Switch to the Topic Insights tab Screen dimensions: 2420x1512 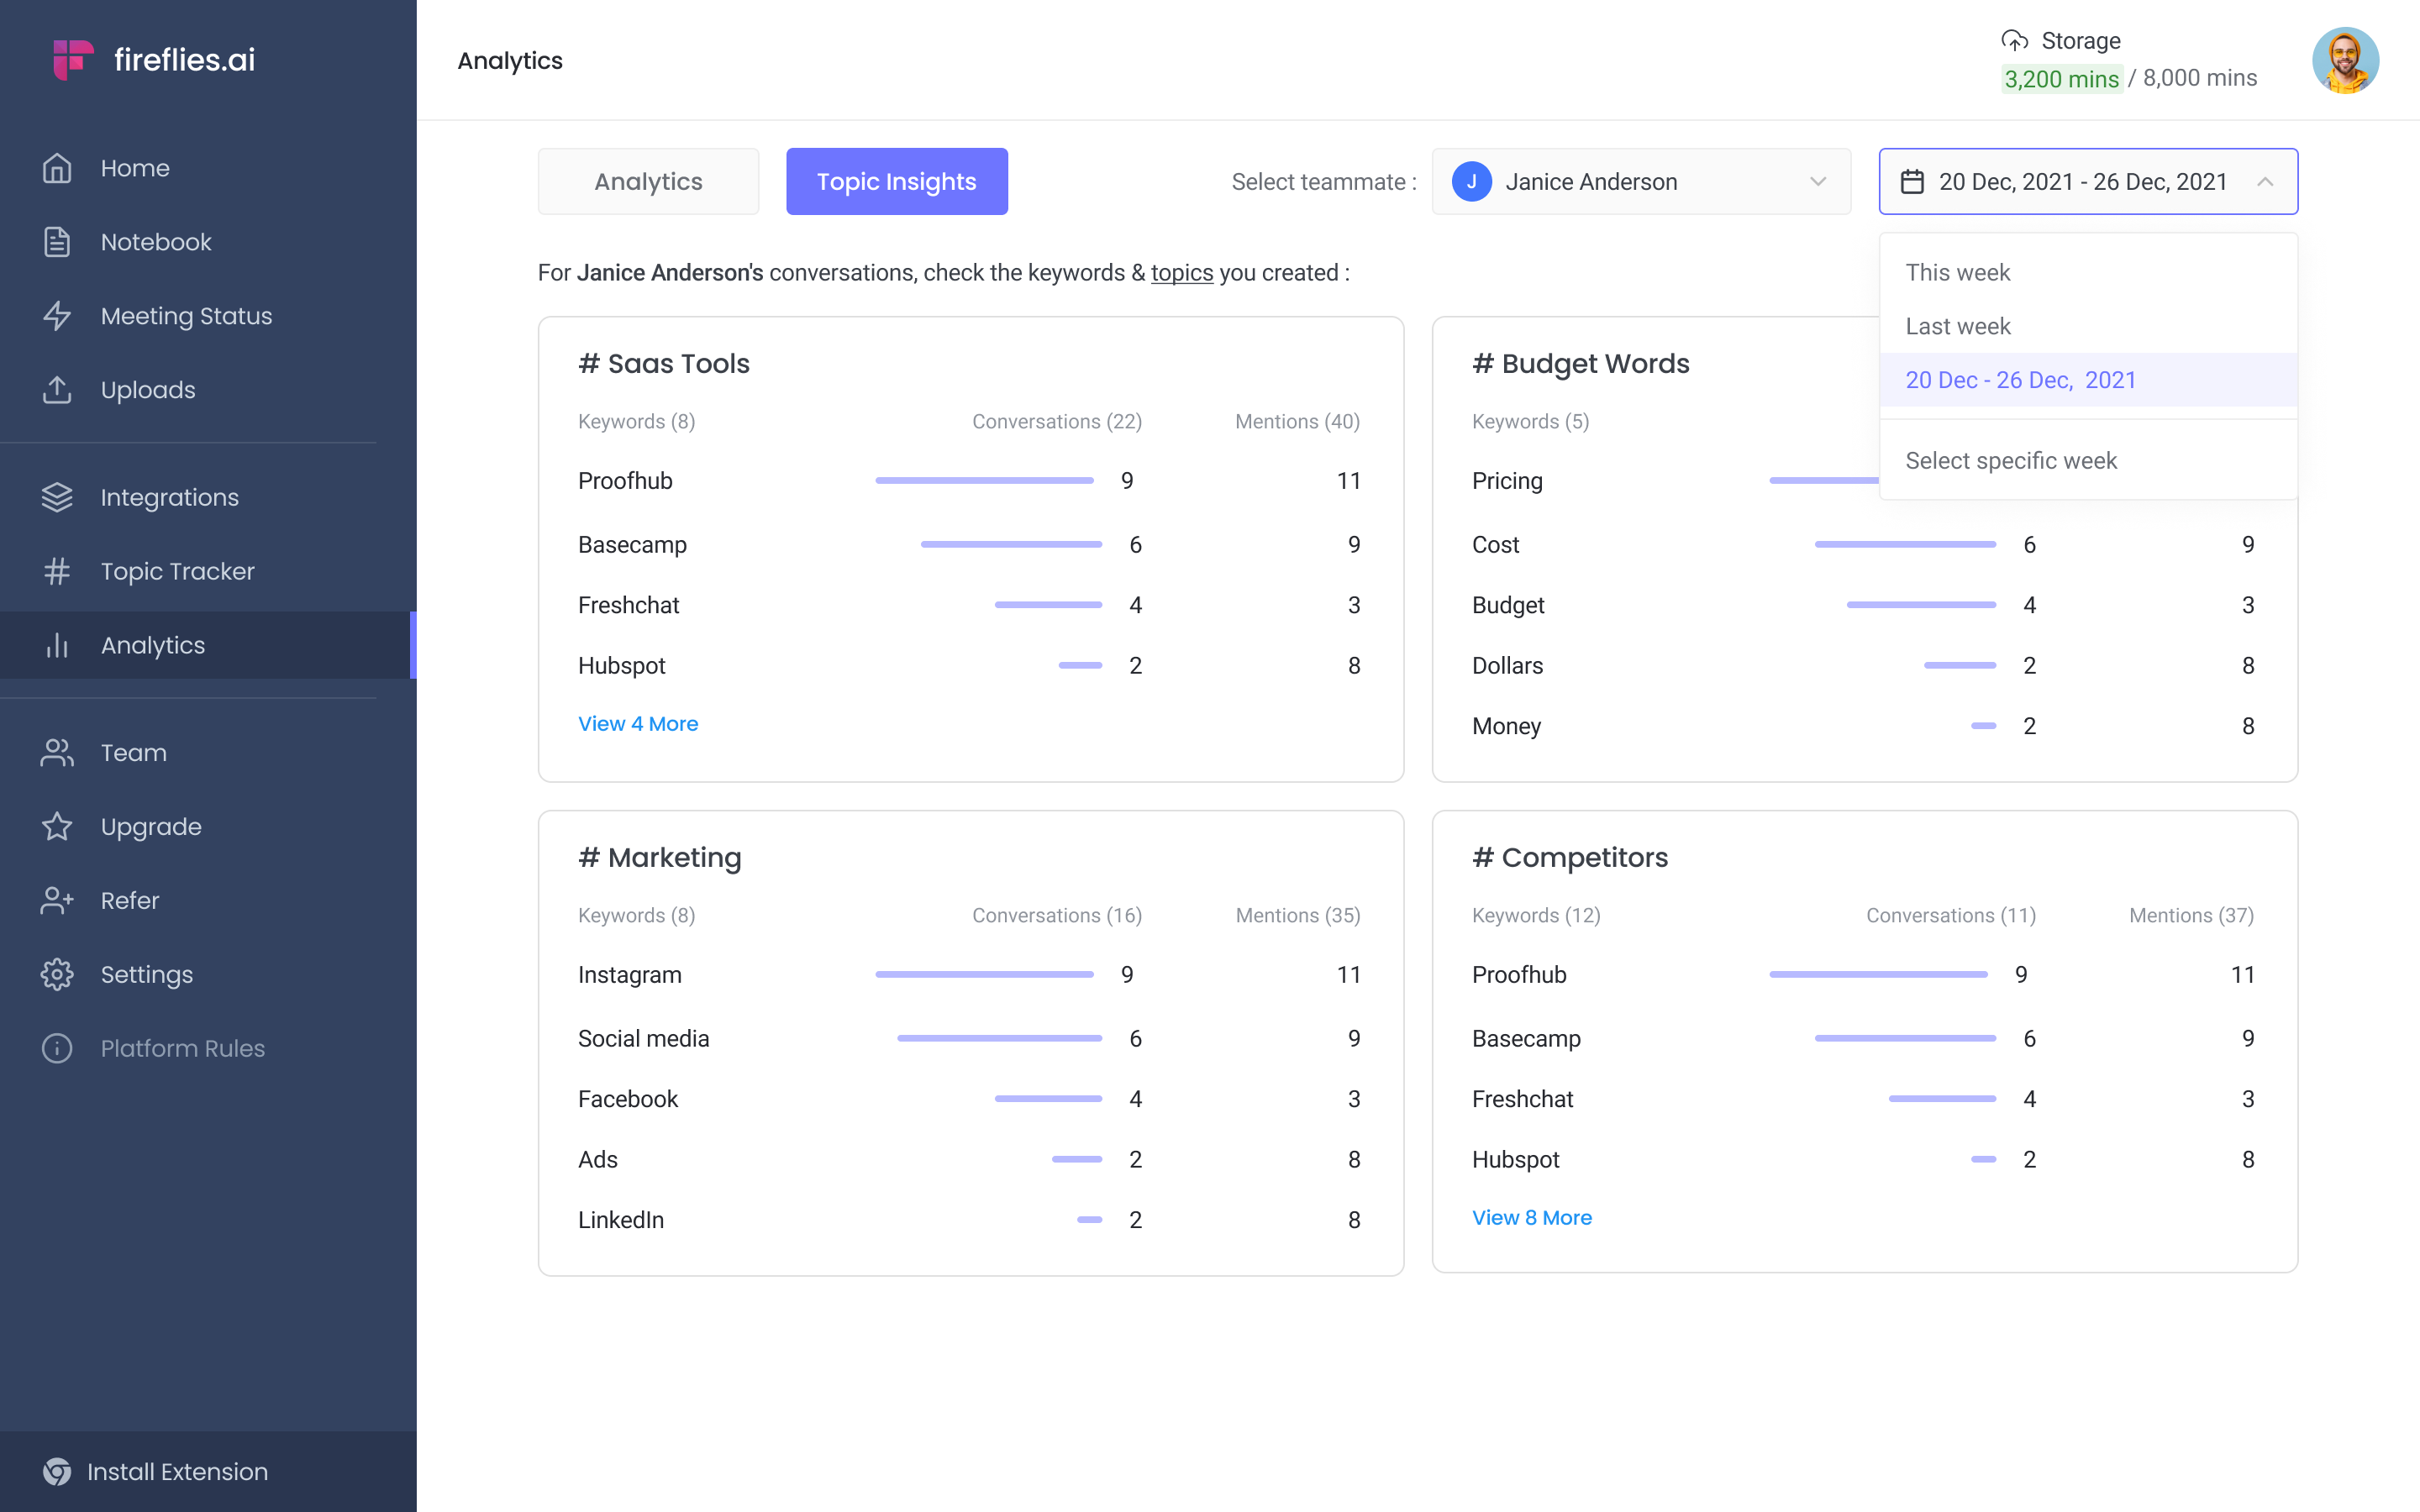pyautogui.click(x=896, y=181)
